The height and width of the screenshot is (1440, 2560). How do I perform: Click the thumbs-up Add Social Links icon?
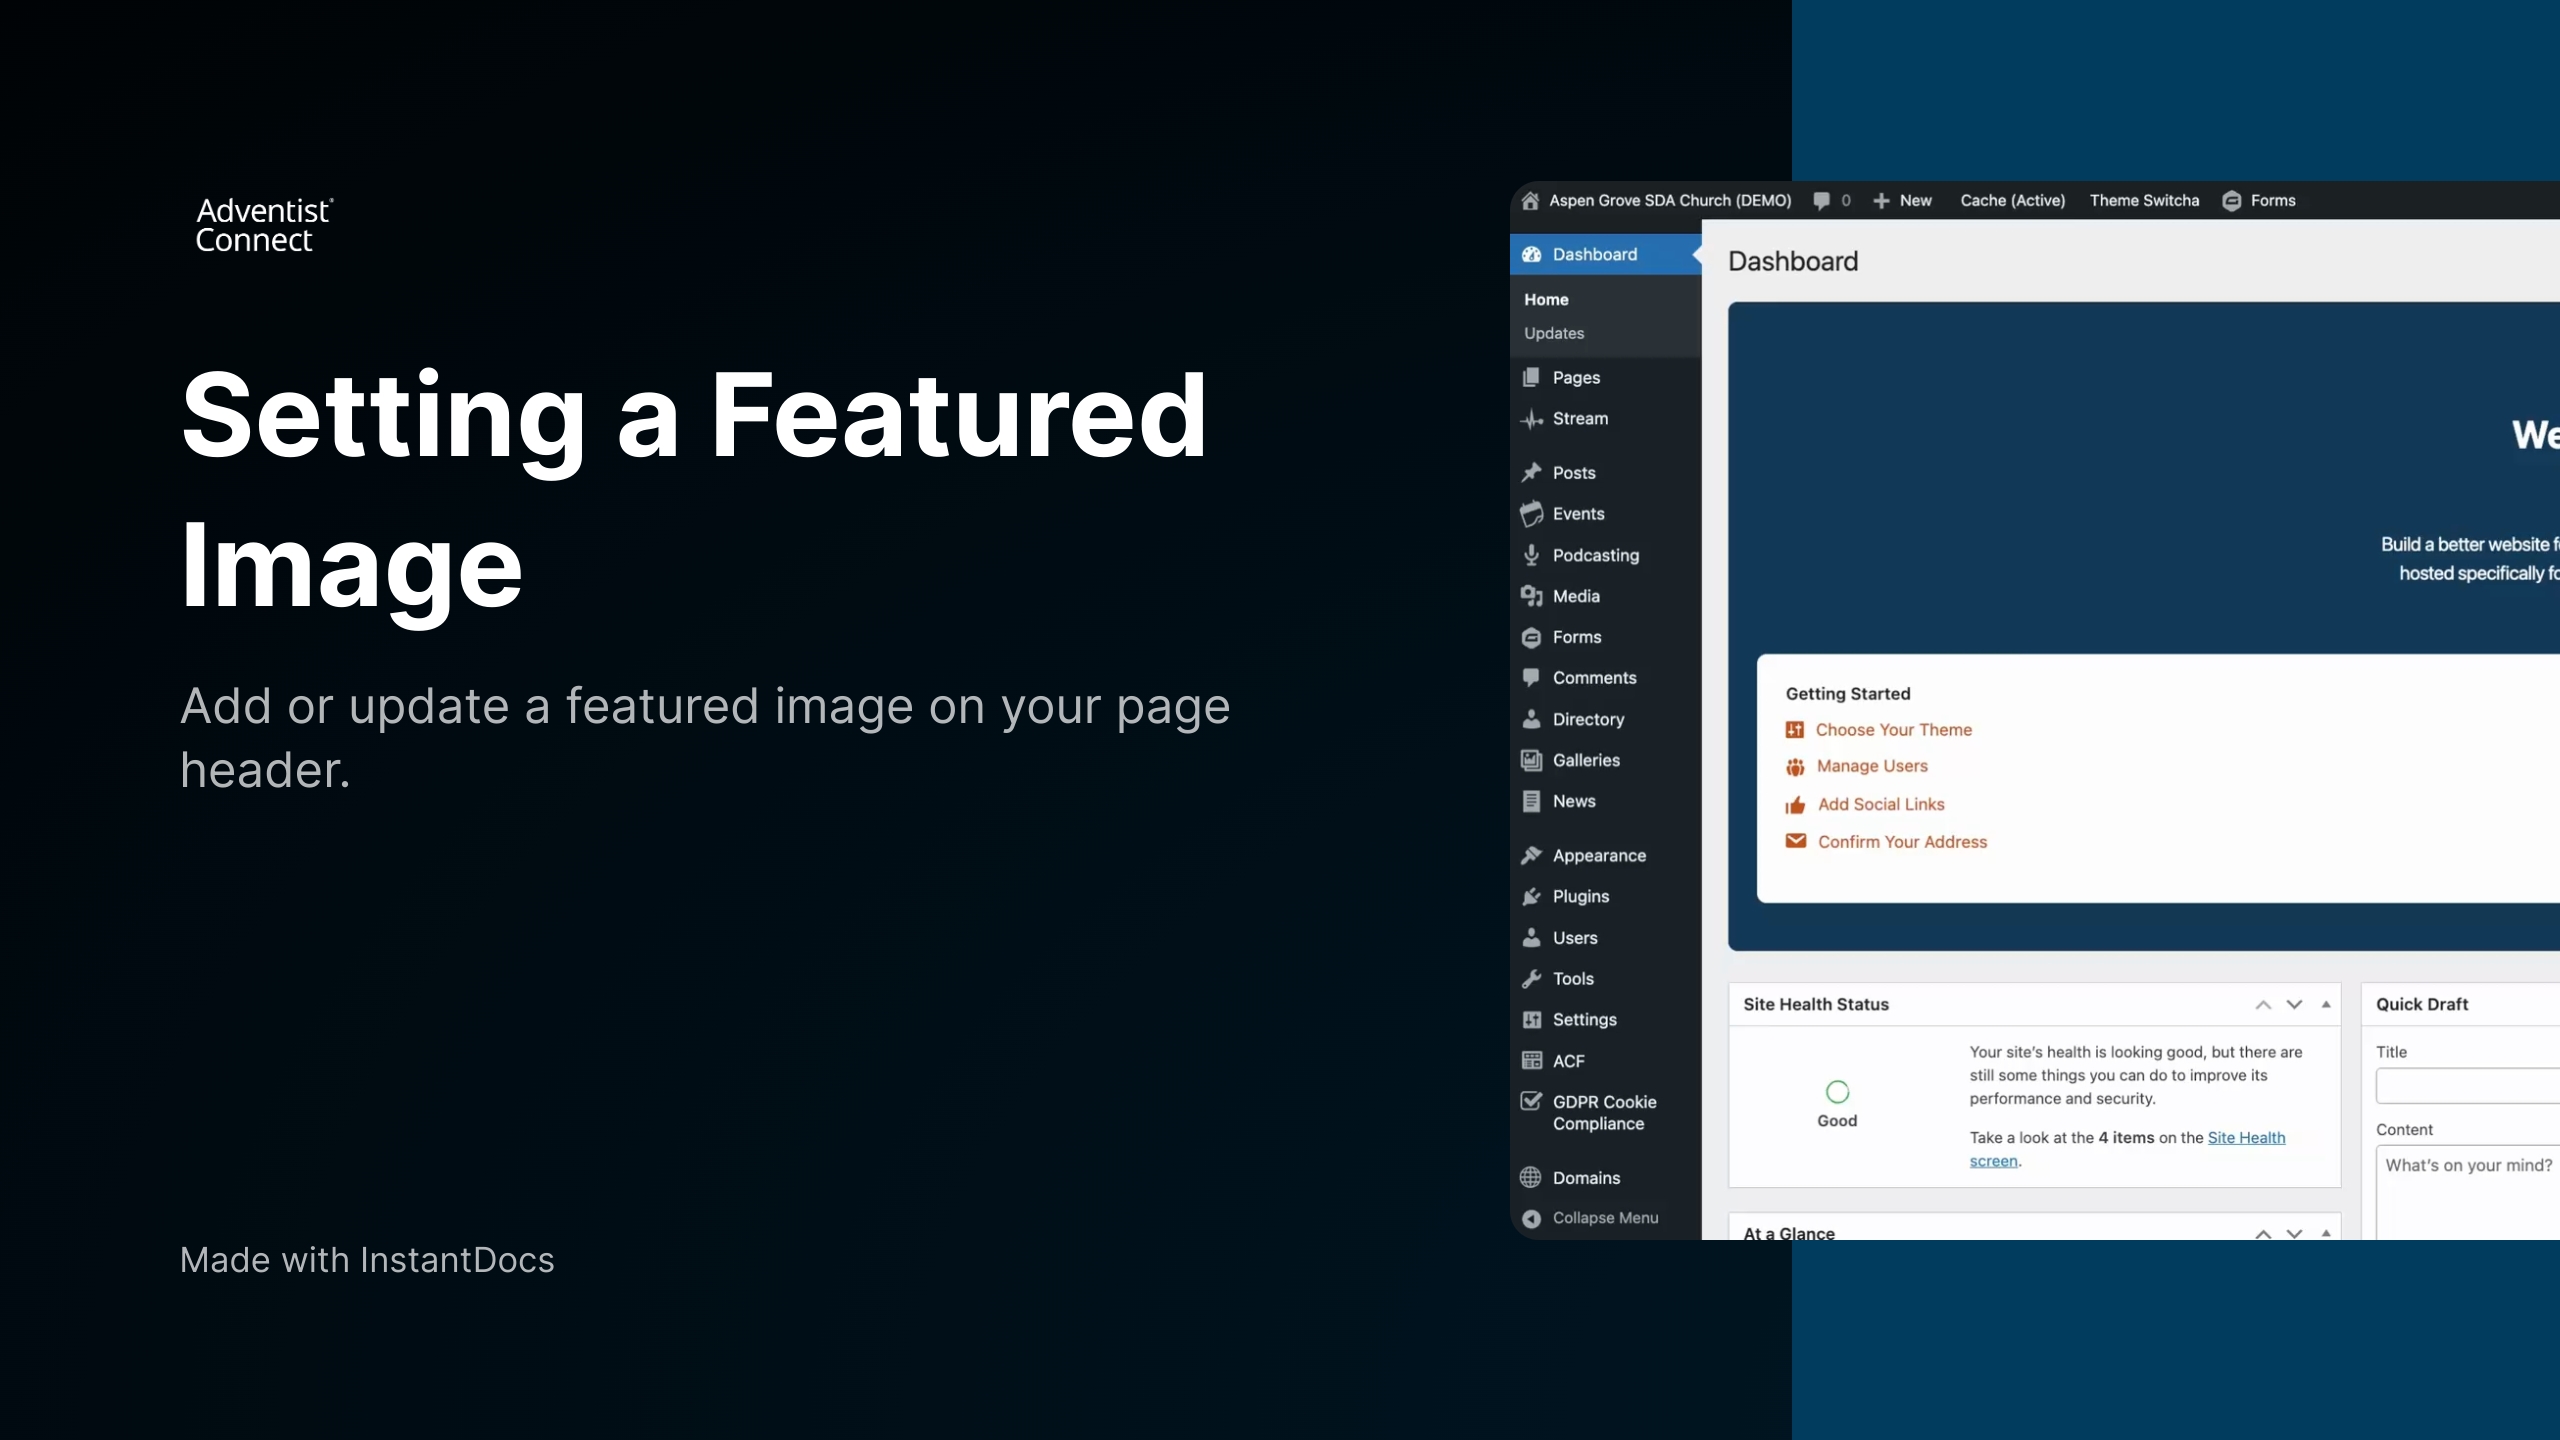tap(1795, 804)
